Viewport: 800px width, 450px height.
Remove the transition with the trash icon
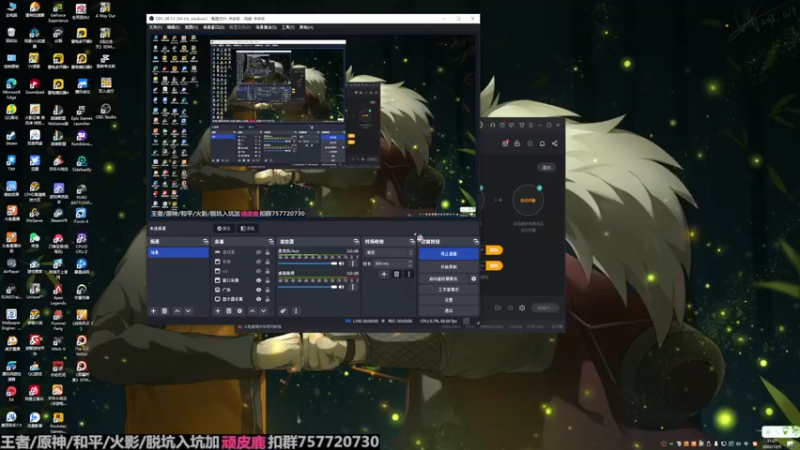396,274
